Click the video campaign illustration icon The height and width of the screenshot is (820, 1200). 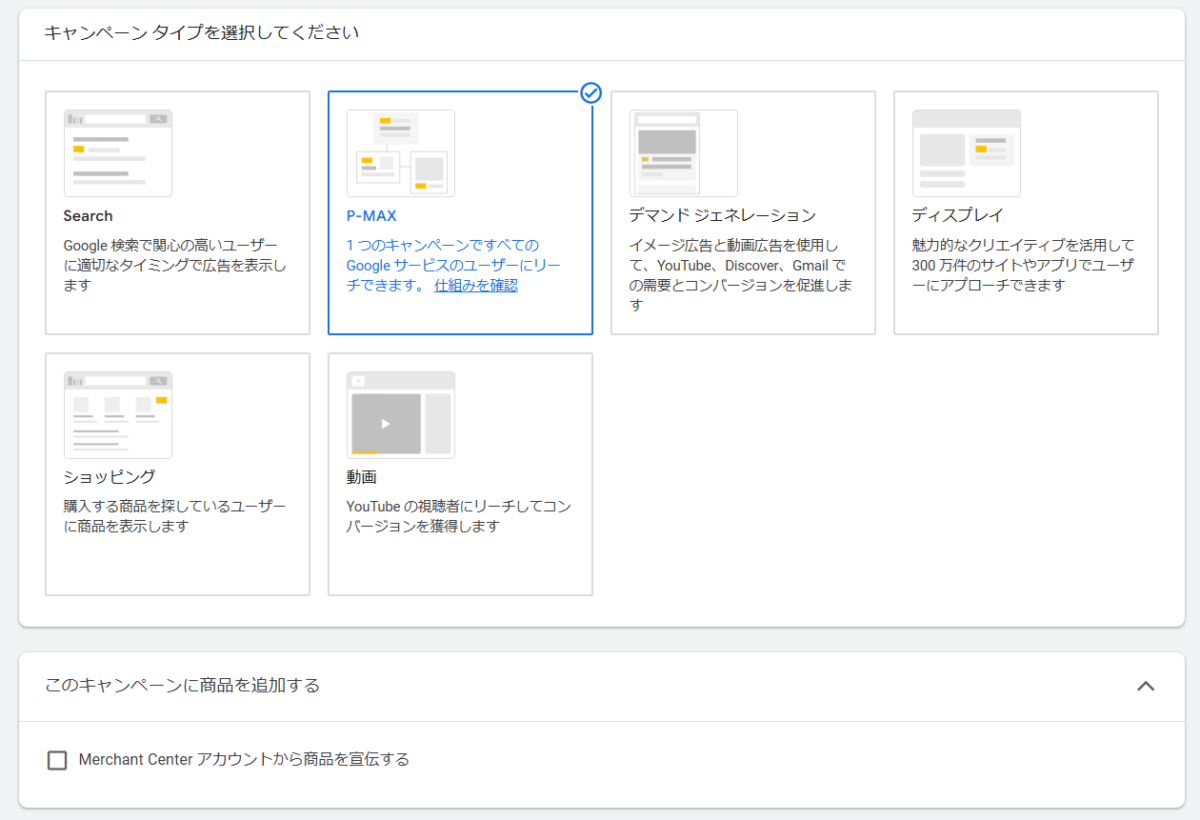[401, 415]
